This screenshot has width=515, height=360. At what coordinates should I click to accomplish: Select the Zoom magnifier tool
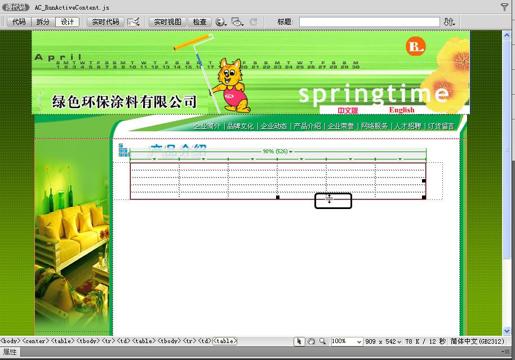pyautogui.click(x=322, y=341)
